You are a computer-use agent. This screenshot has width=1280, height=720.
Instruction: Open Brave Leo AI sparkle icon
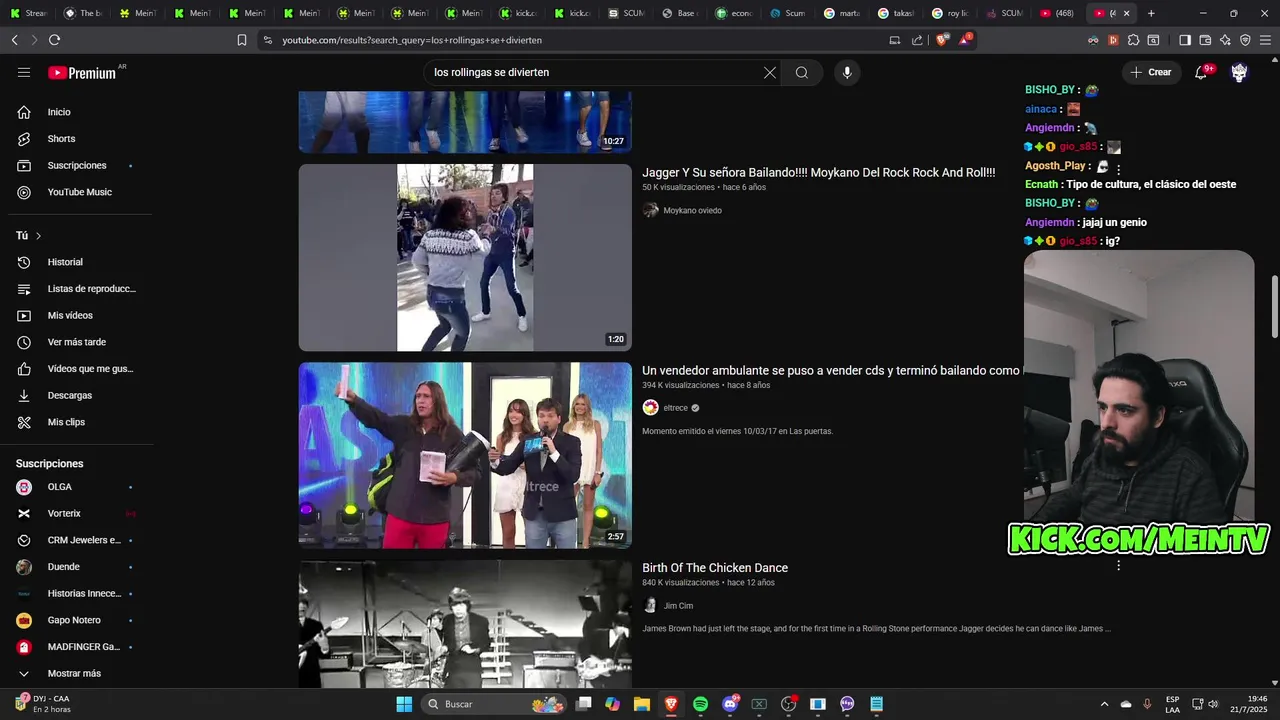pos(1225,40)
